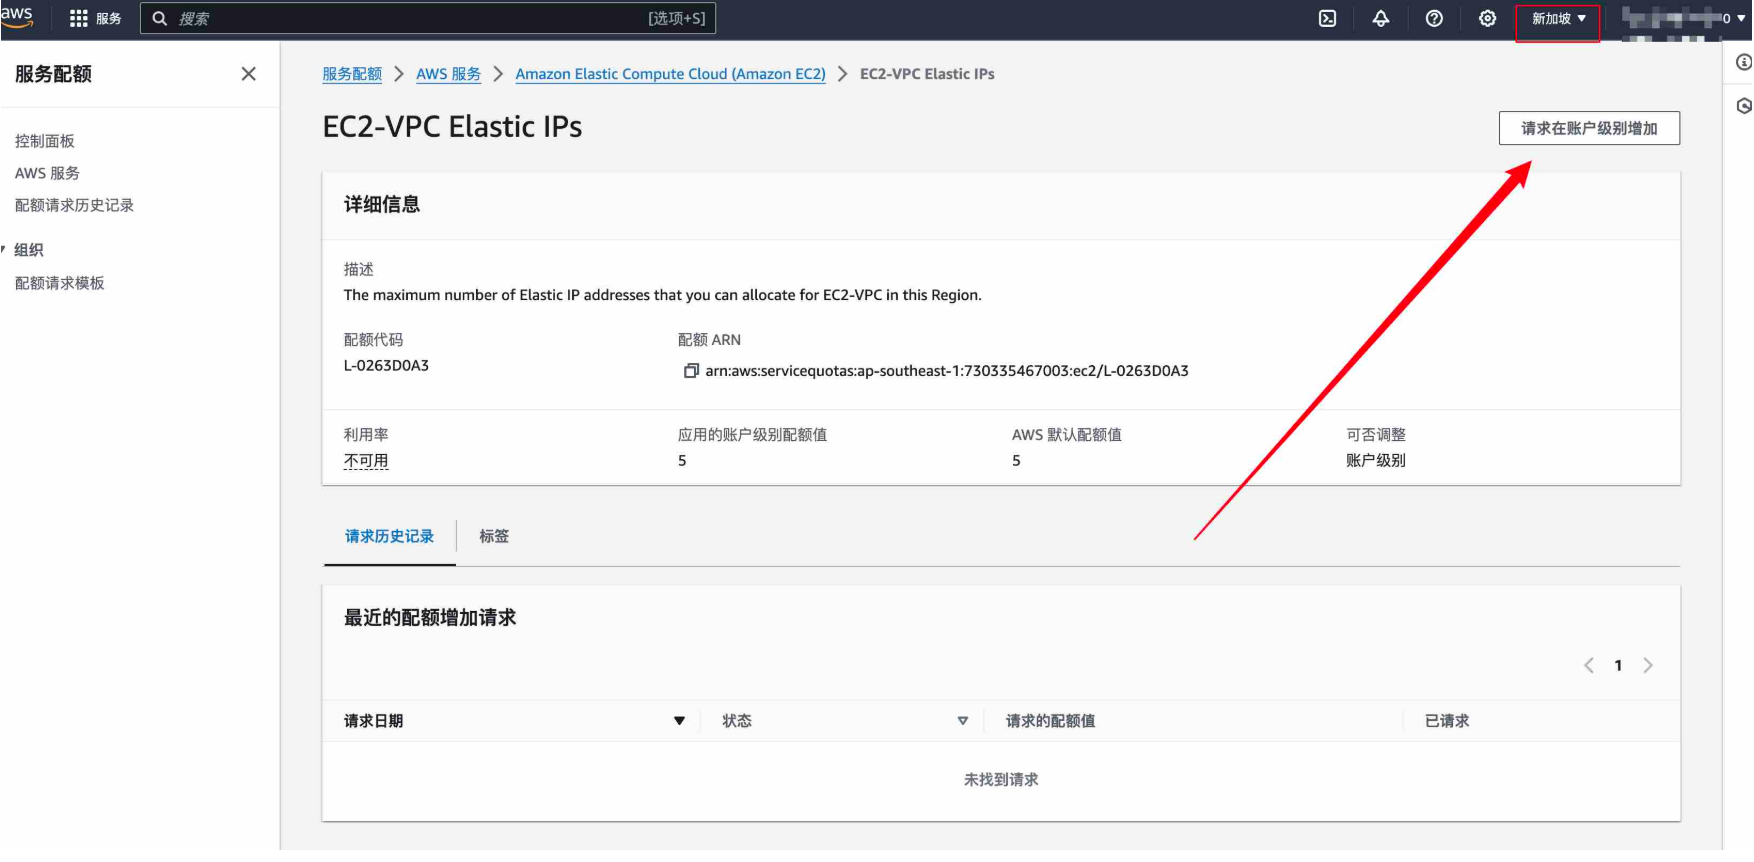1754x862 pixels.
Task: Click the EC2-VPC Elastic IPs breadcrumb text
Action: pos(927,74)
